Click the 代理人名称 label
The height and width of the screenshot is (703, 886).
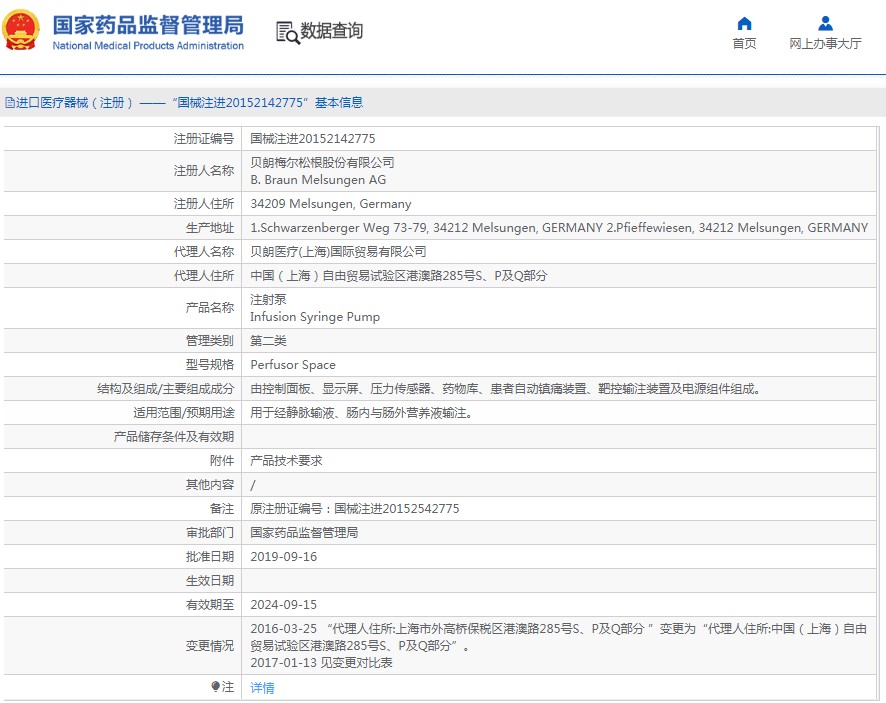pyautogui.click(x=203, y=251)
